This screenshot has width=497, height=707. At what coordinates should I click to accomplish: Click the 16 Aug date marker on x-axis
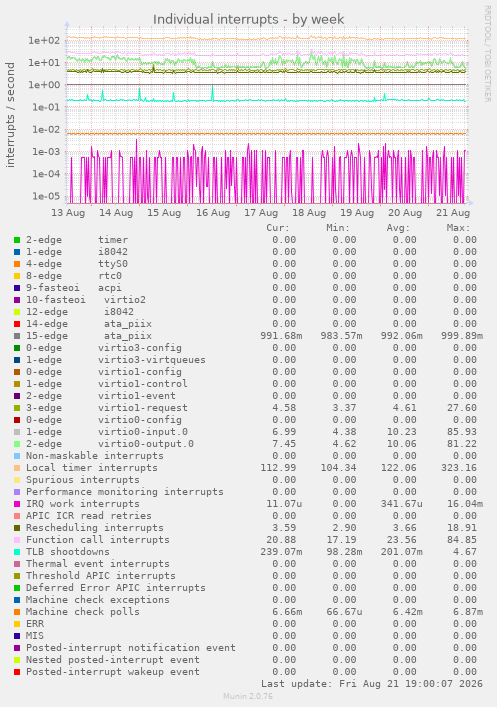pos(213,212)
